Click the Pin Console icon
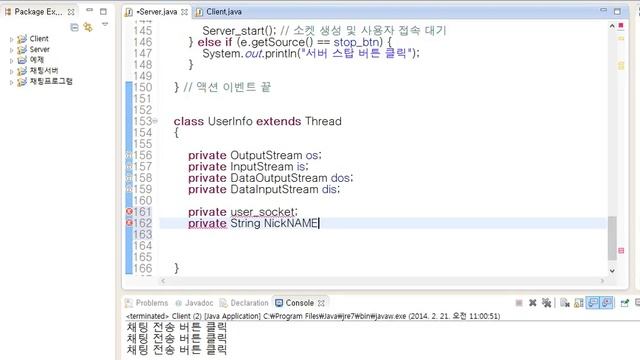Screen dimensions: 640x360 [x=624, y=303]
